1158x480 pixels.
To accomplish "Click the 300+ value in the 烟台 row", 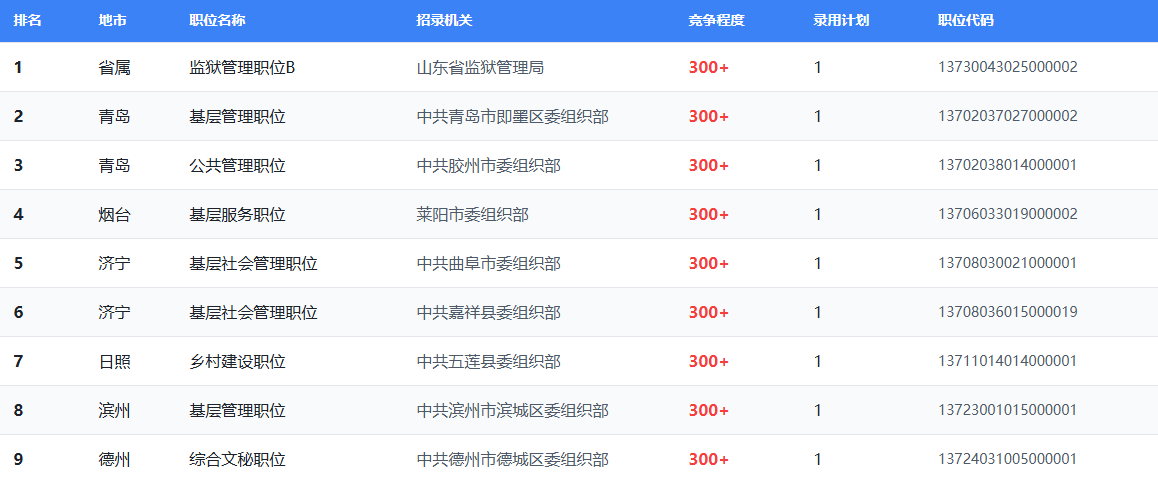I will (x=708, y=215).
